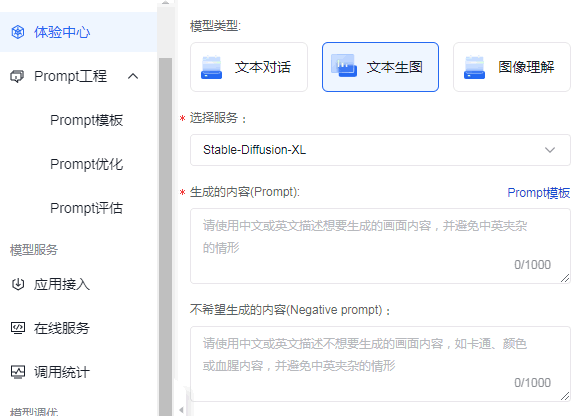The image size is (587, 420).
Task: Click the 模型类型 label
Action: pos(215,26)
